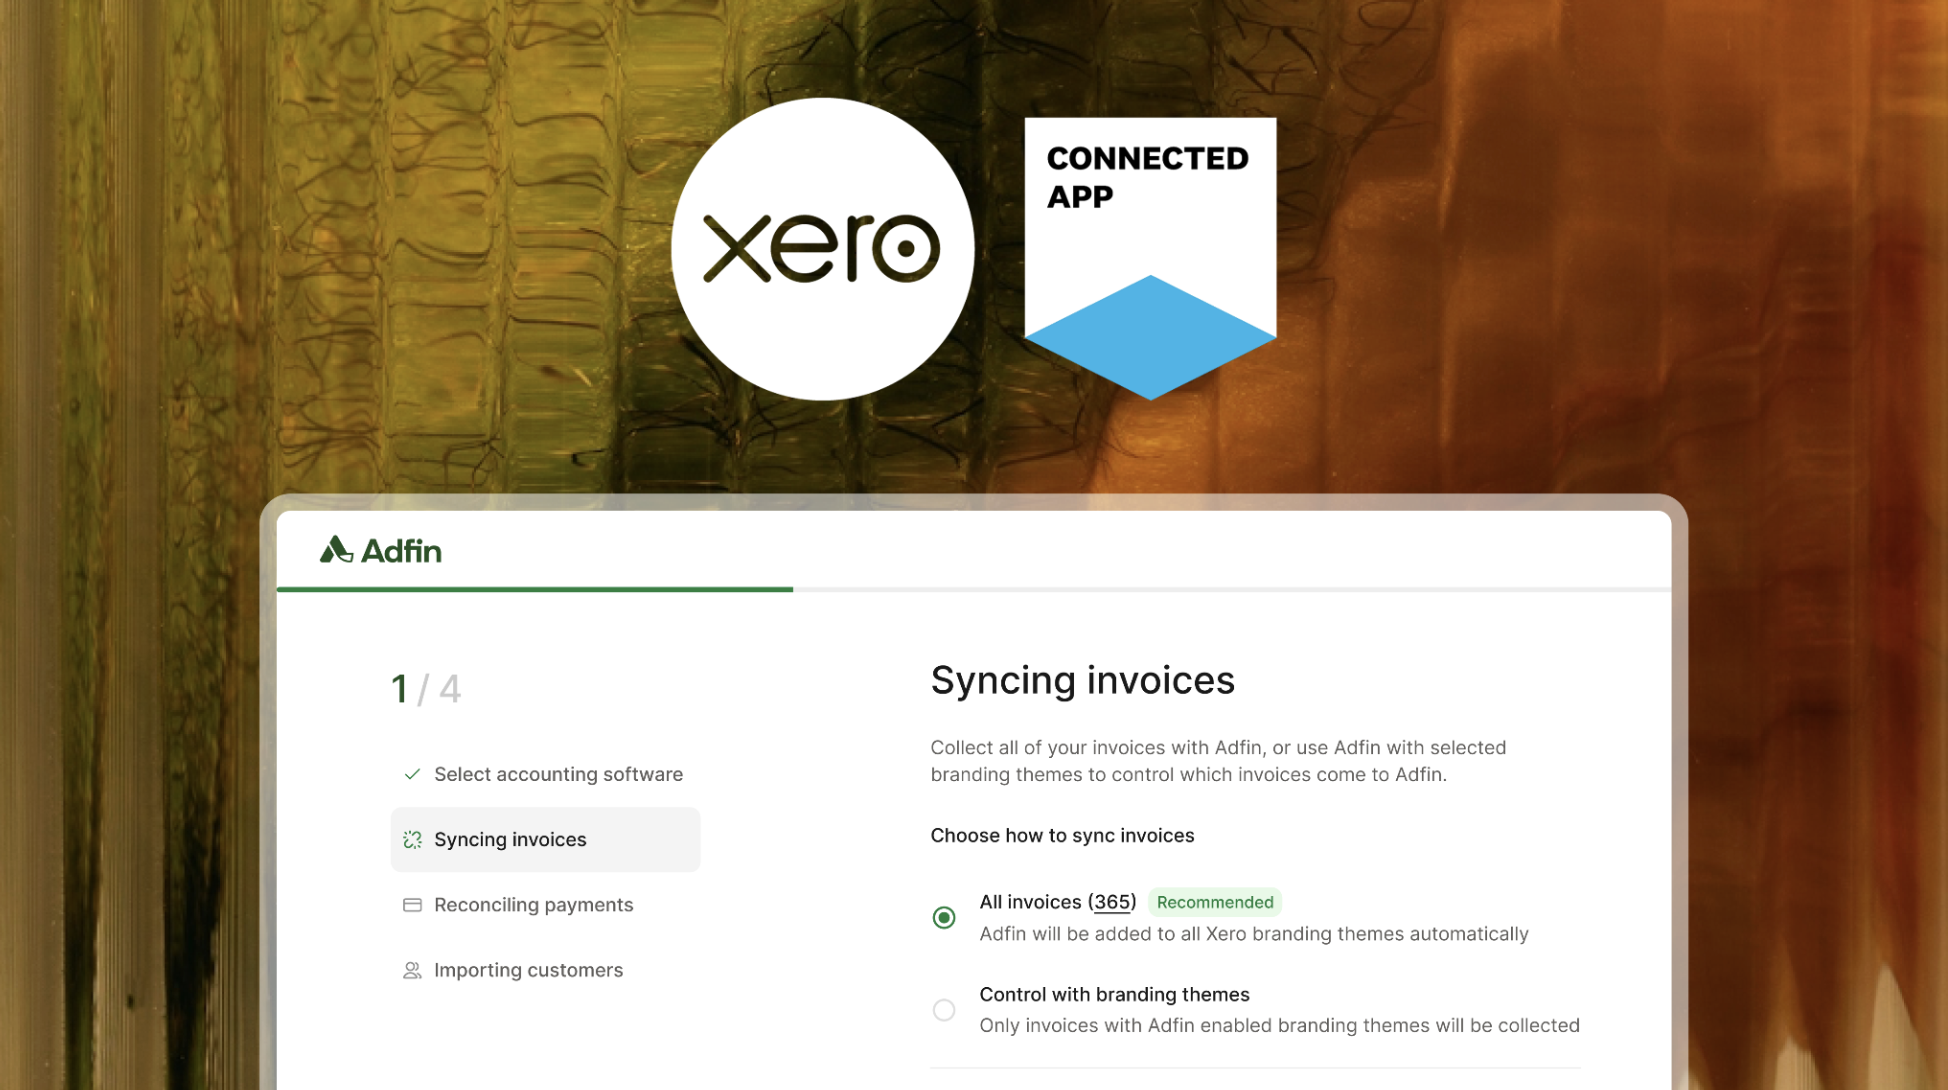Click the 1 / 4 step counter
The width and height of the screenshot is (1948, 1090).
coord(426,689)
